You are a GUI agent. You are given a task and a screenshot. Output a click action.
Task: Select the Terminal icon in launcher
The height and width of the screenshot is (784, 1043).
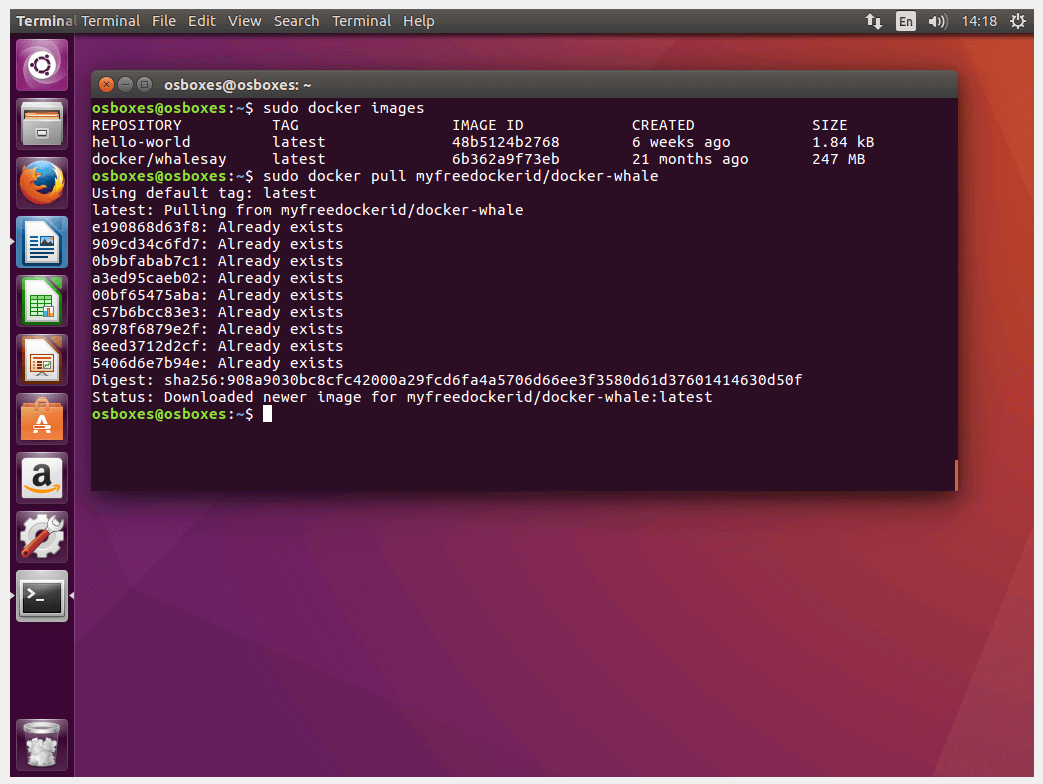coord(42,596)
